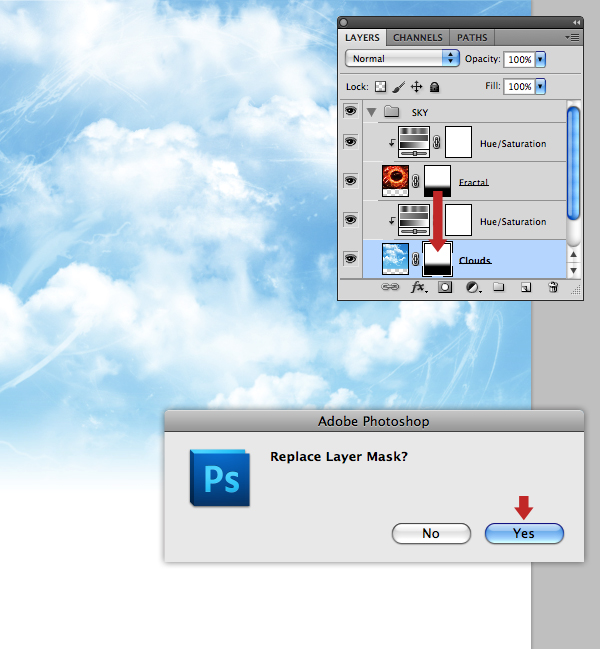This screenshot has width=600, height=649.
Task: Click the layers scrollbar down arrow
Action: coord(573,270)
